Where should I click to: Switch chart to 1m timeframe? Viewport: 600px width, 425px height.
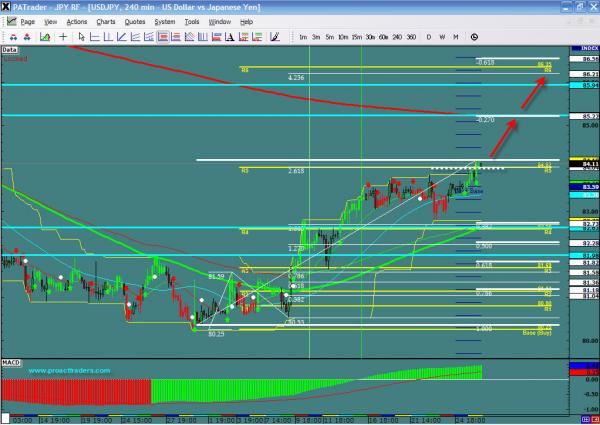[303, 37]
